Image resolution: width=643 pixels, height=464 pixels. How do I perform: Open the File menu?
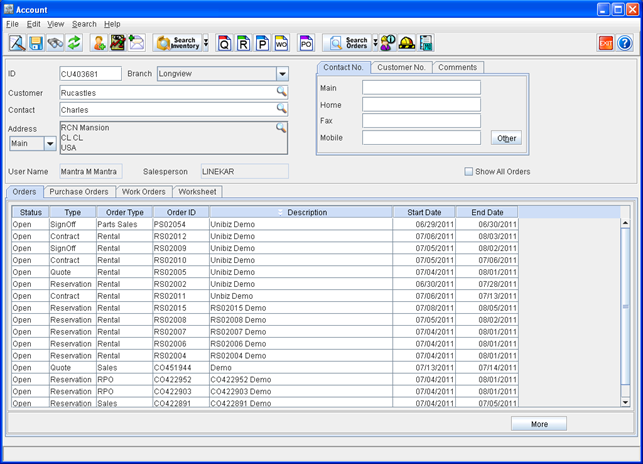pyautogui.click(x=12, y=24)
